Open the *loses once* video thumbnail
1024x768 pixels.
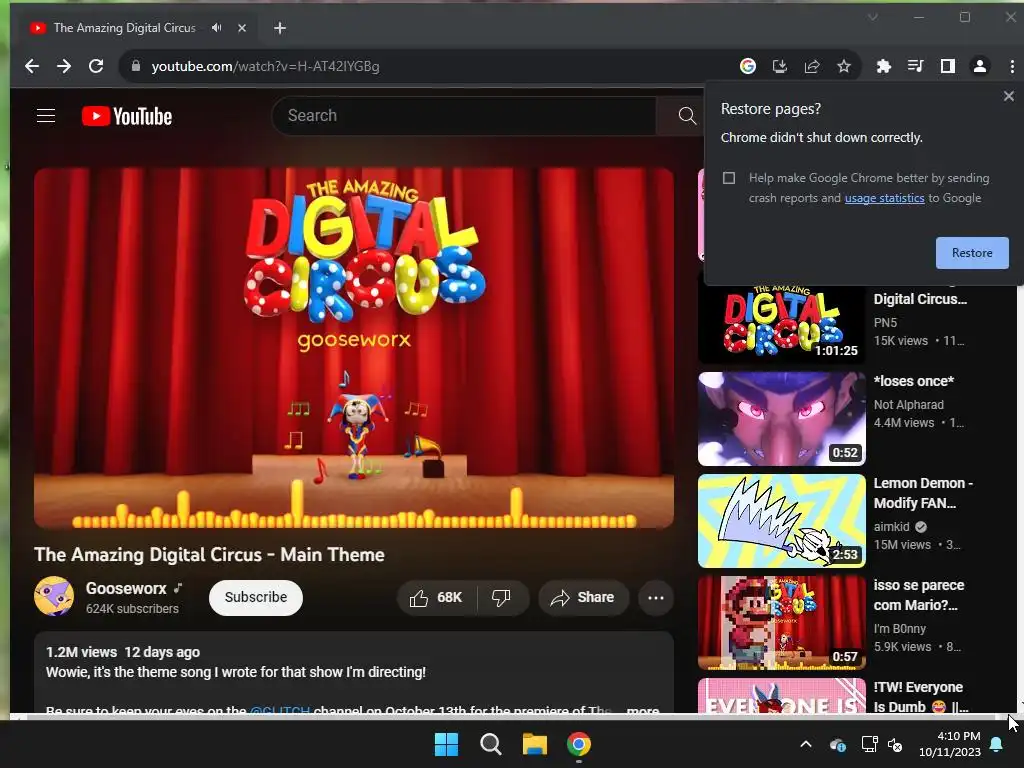[x=782, y=419]
